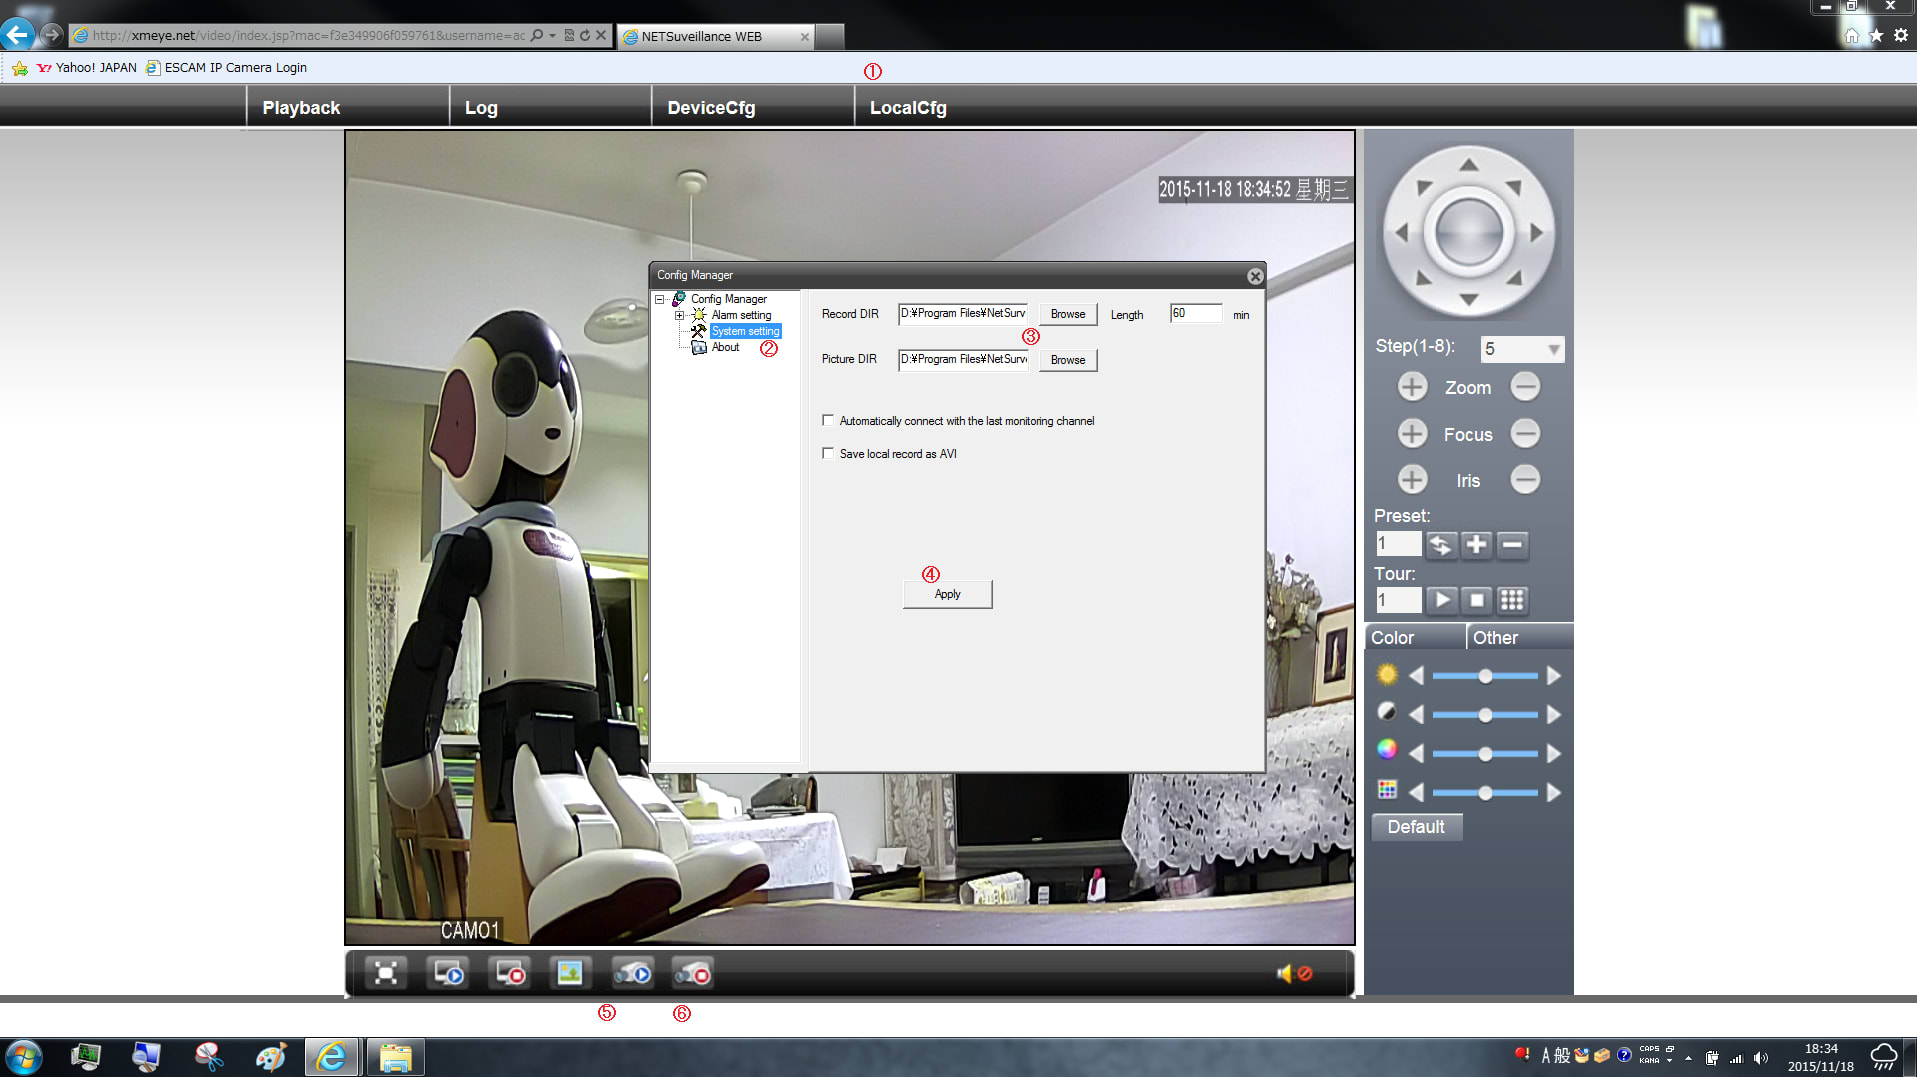Click the snapshot picture icon
1917x1077 pixels.
[569, 973]
